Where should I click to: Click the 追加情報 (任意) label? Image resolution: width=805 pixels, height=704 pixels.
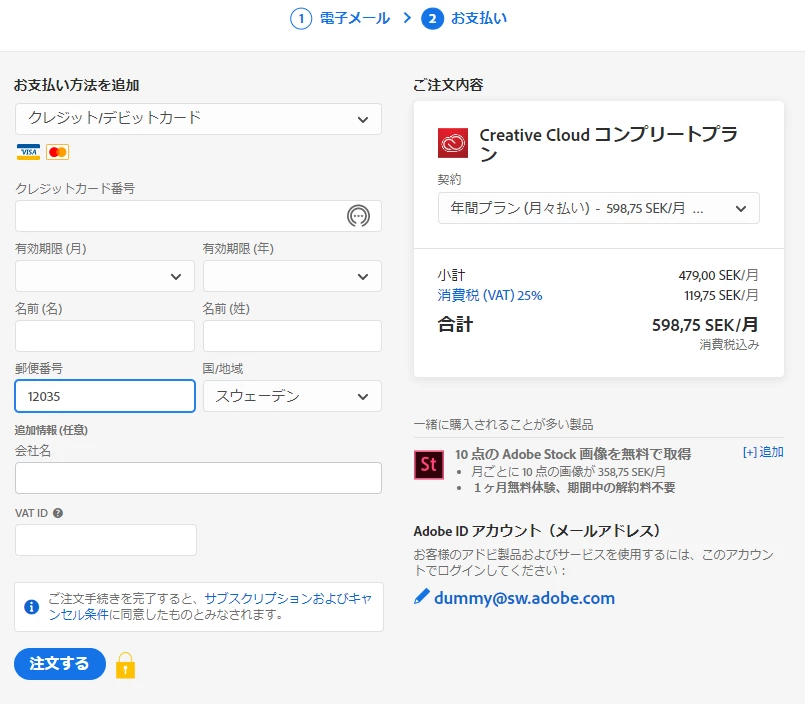(51, 430)
